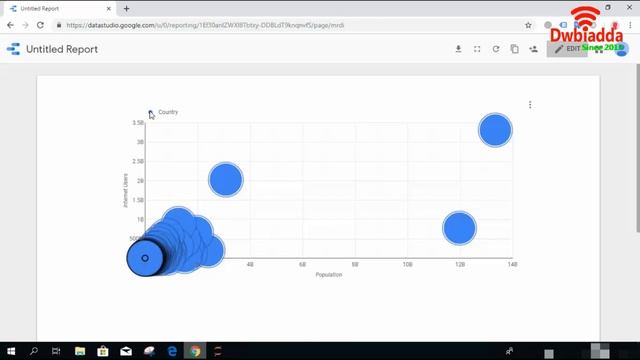Click the dark highlighted bubble at origin

point(145,258)
